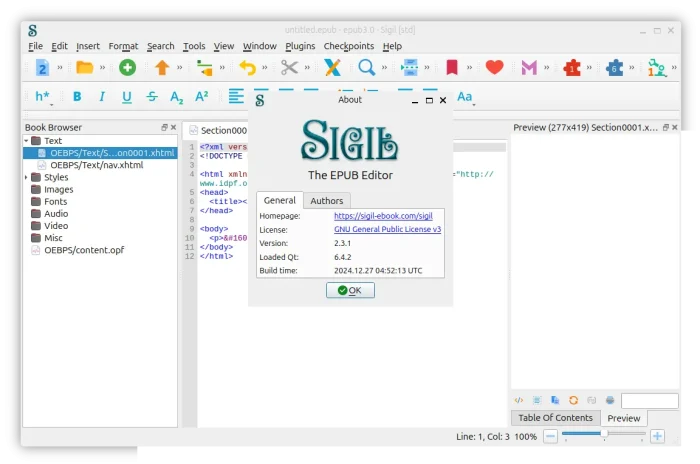Reload Preview with orange refresh icon
Screen dimensions: 700x464
[x=573, y=400]
